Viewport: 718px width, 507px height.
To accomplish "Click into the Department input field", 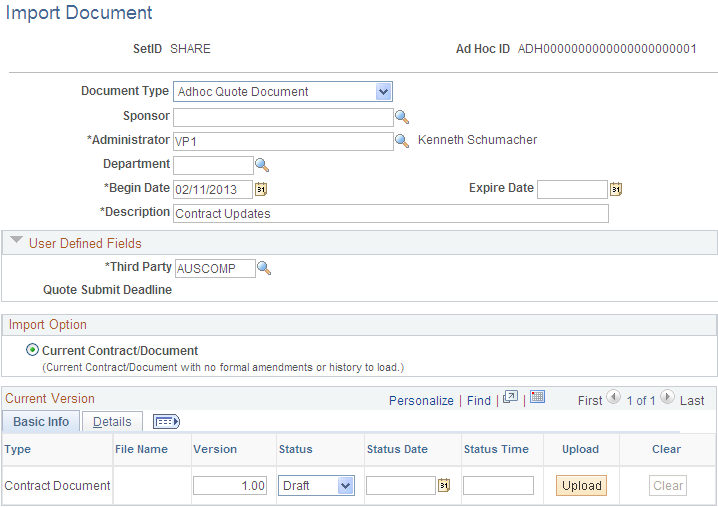I will pyautogui.click(x=213, y=165).
